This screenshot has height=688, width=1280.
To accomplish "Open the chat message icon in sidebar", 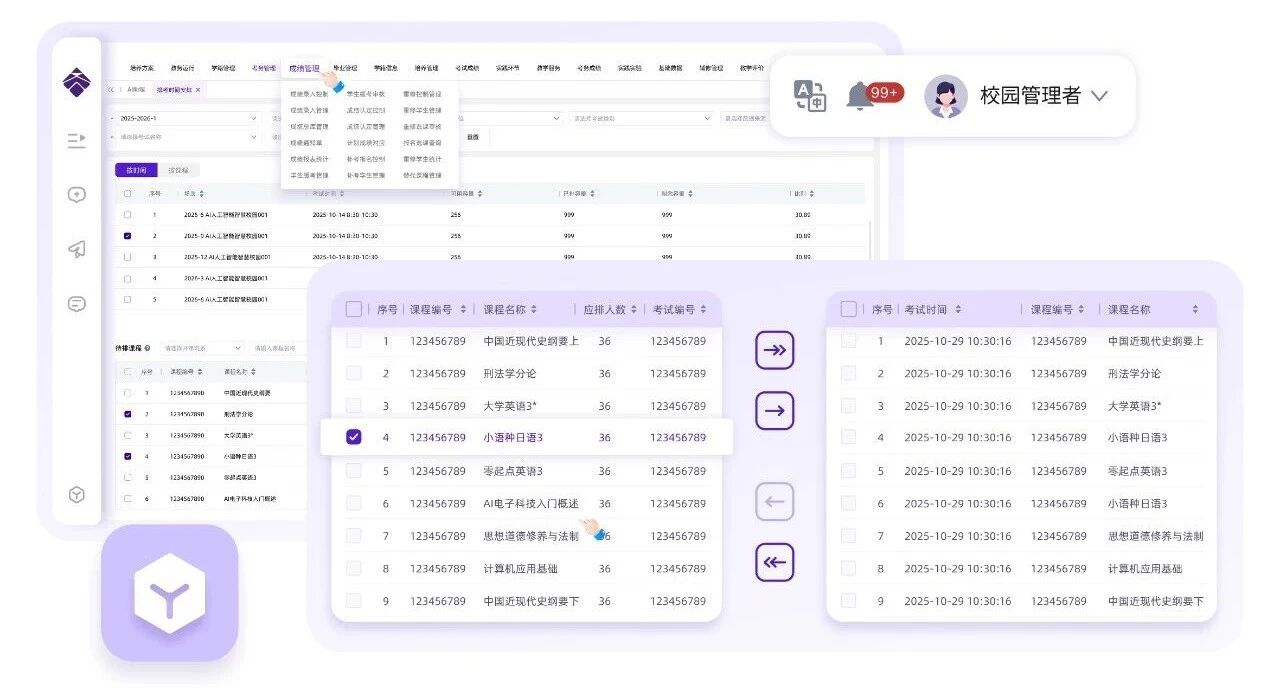I will pyautogui.click(x=77, y=304).
